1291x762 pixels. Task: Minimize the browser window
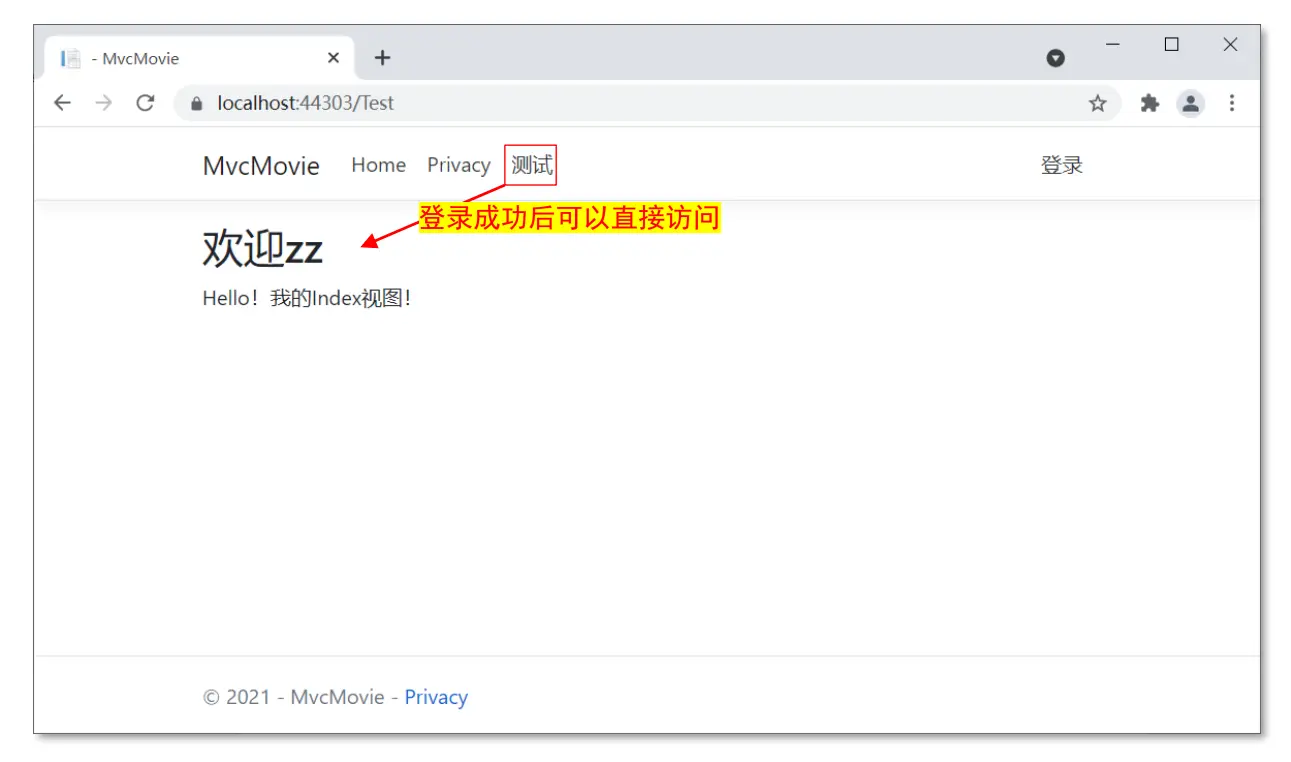pyautogui.click(x=1113, y=45)
